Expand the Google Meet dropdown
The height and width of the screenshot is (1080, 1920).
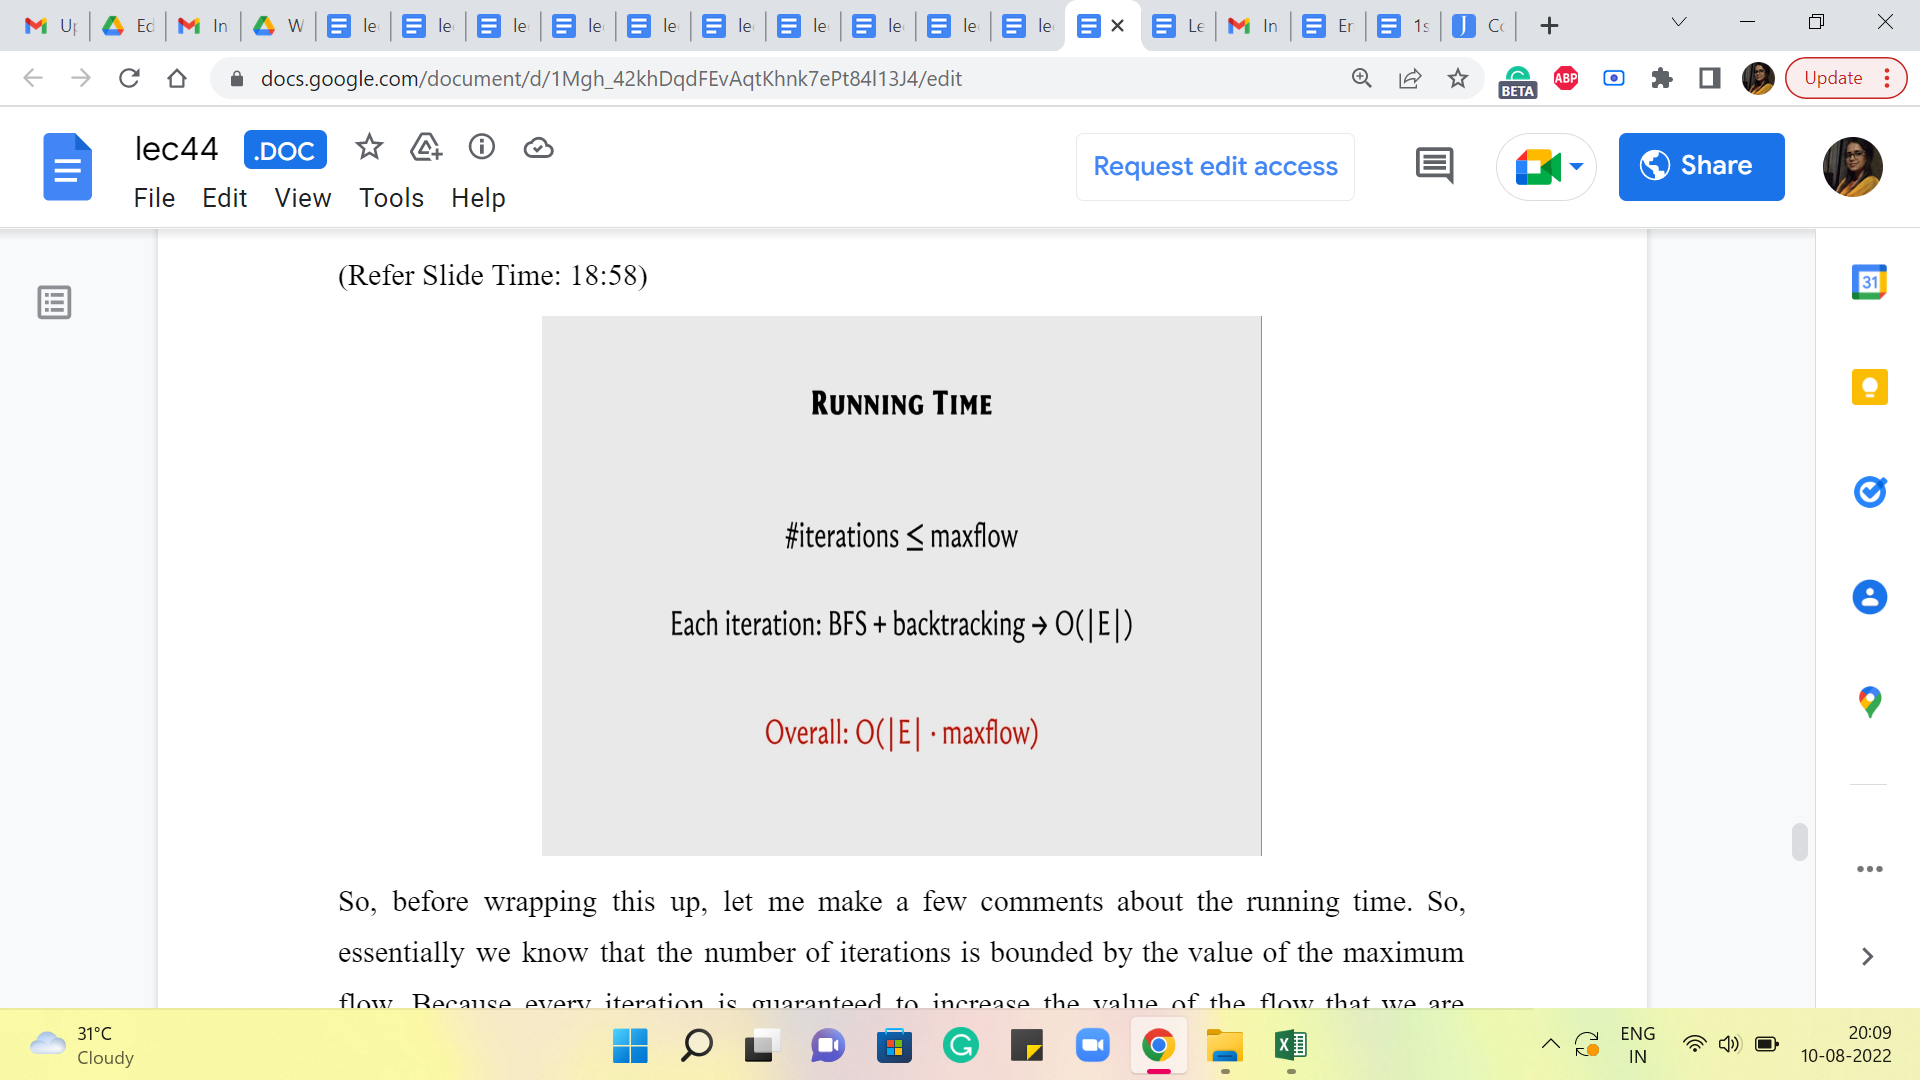pos(1577,166)
